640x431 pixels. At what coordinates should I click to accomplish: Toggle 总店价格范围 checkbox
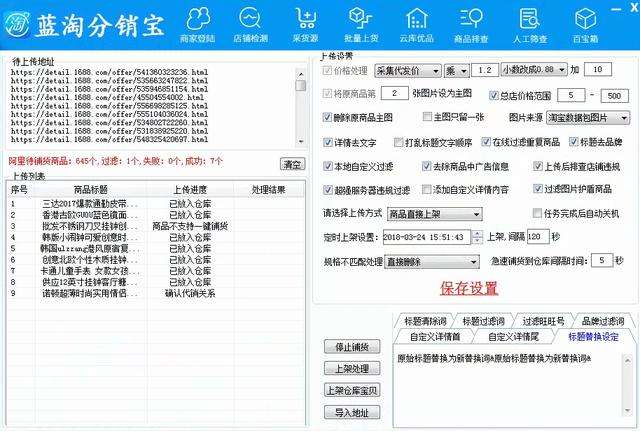(493, 95)
